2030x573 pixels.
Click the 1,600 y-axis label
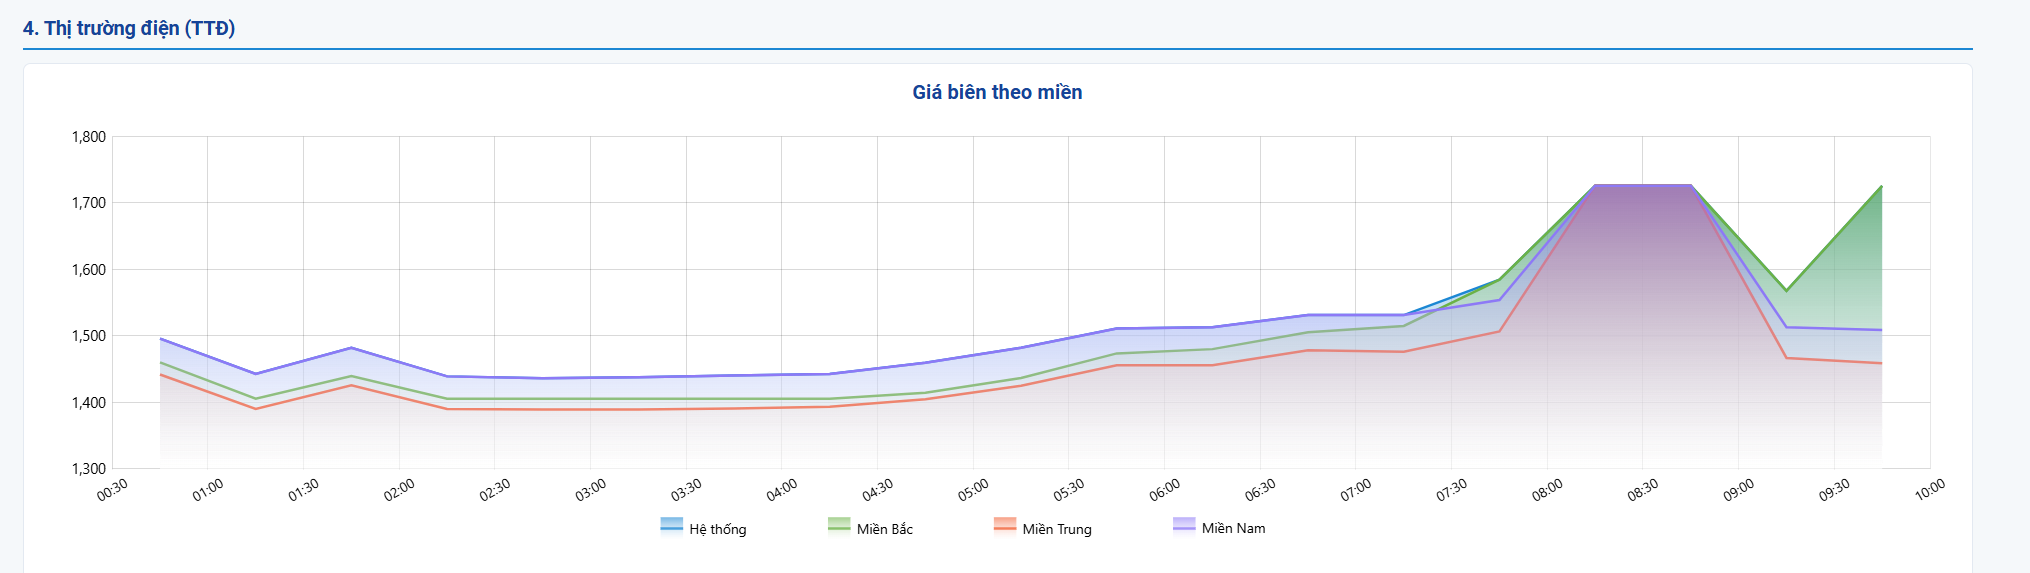tap(89, 270)
